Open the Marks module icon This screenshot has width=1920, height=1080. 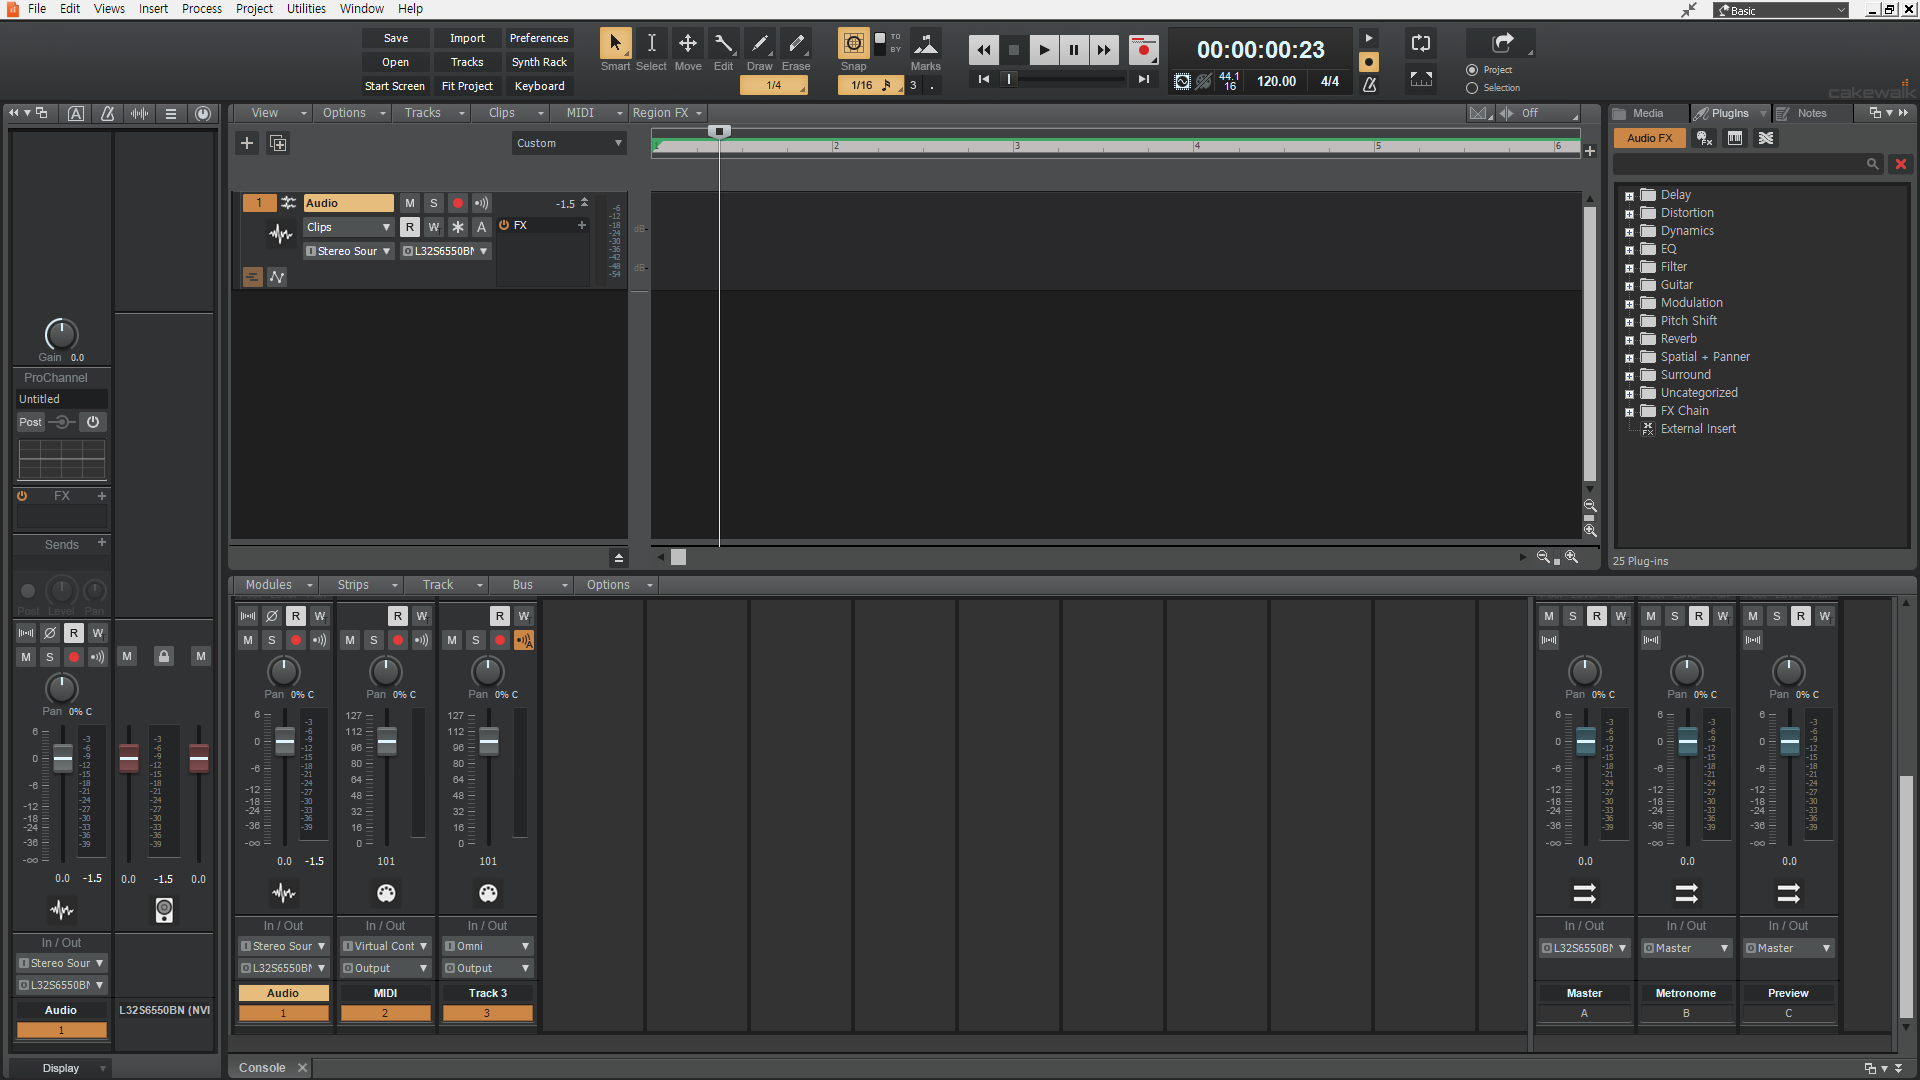pyautogui.click(x=926, y=44)
